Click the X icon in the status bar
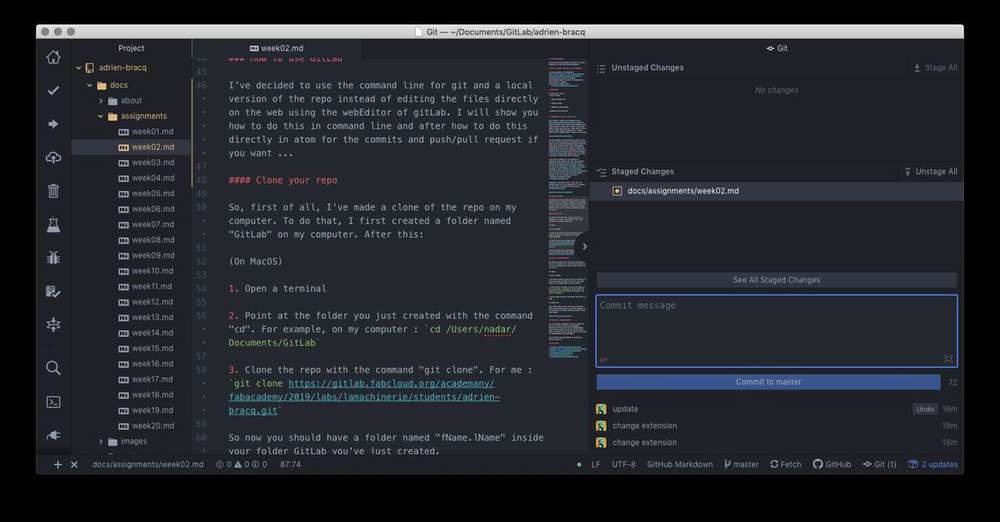This screenshot has width=1000, height=522. [x=74, y=465]
